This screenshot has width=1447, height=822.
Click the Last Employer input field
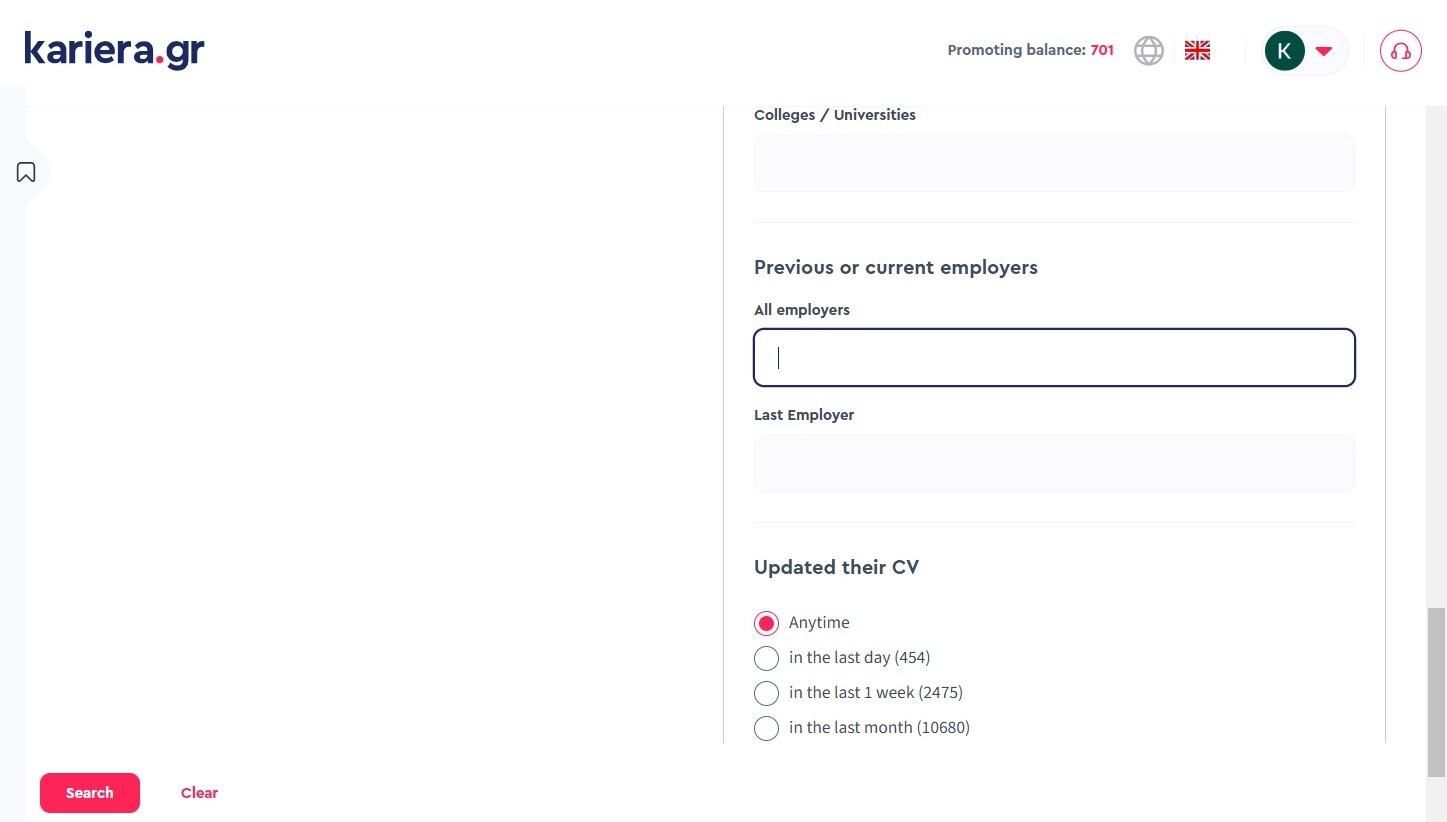click(1053, 463)
